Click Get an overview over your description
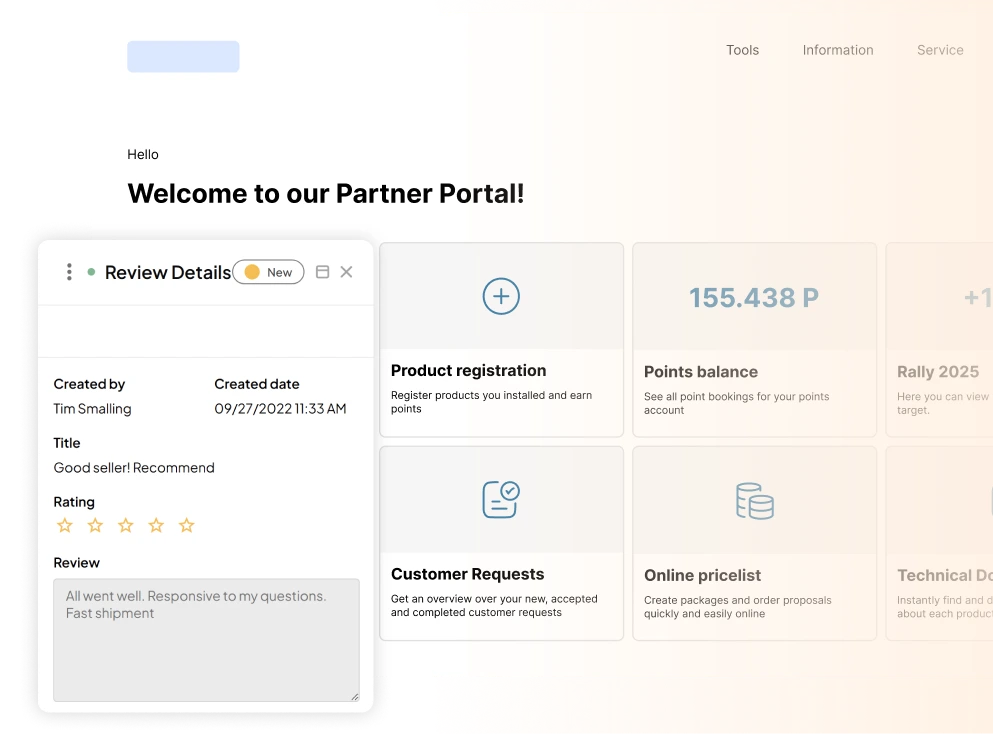This screenshot has height=734, width=993. coord(494,605)
